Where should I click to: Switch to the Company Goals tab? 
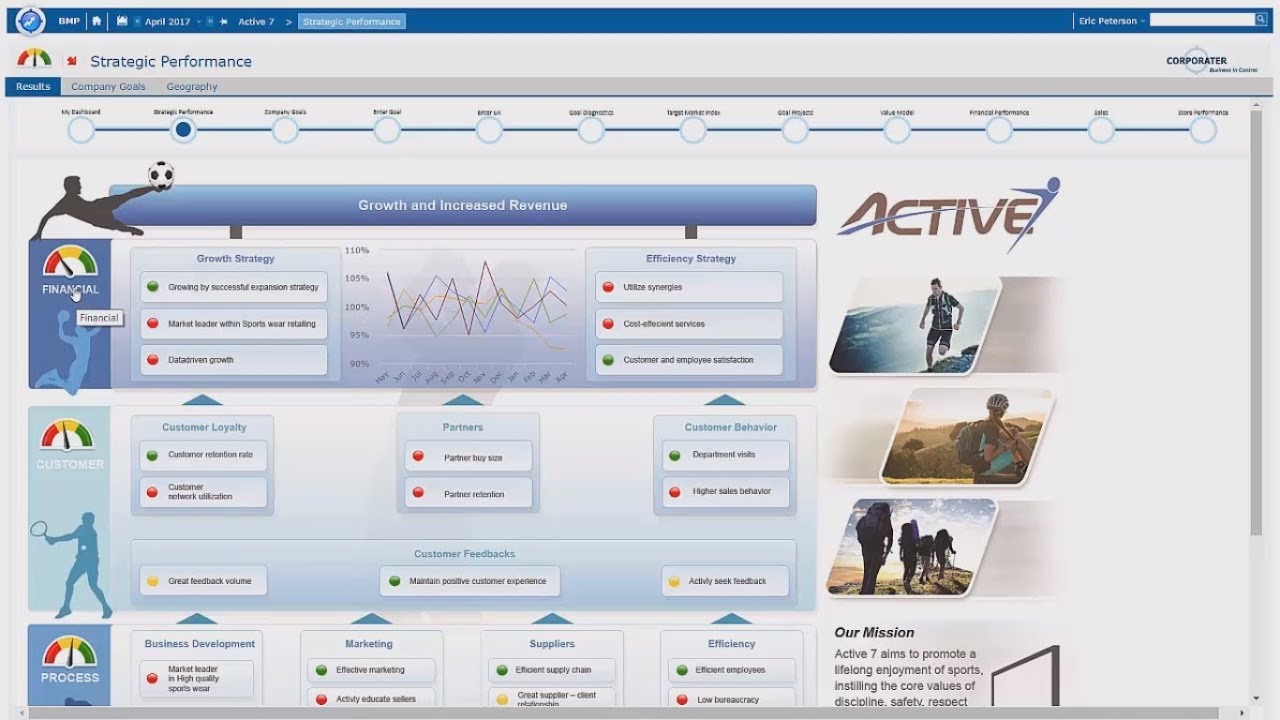[108, 87]
